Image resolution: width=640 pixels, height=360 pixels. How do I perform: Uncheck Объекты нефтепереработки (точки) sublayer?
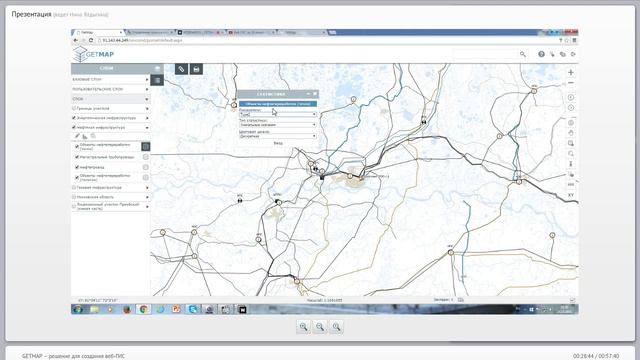(77, 146)
